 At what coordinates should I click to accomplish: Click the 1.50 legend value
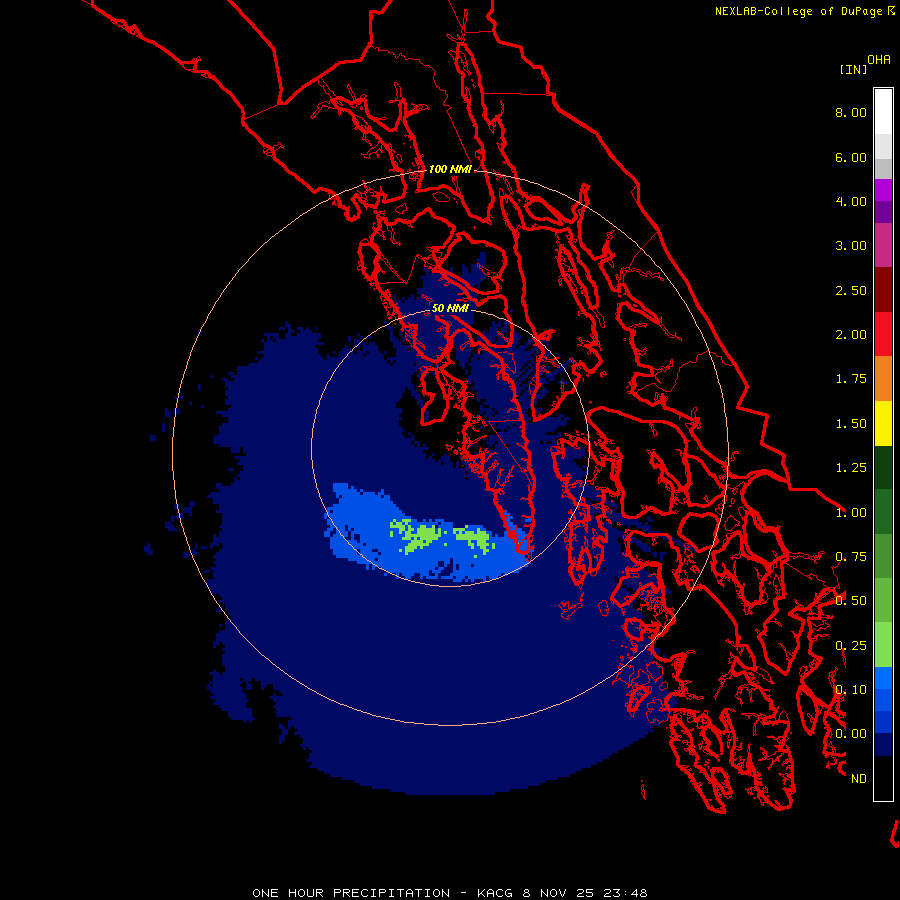[x=850, y=424]
